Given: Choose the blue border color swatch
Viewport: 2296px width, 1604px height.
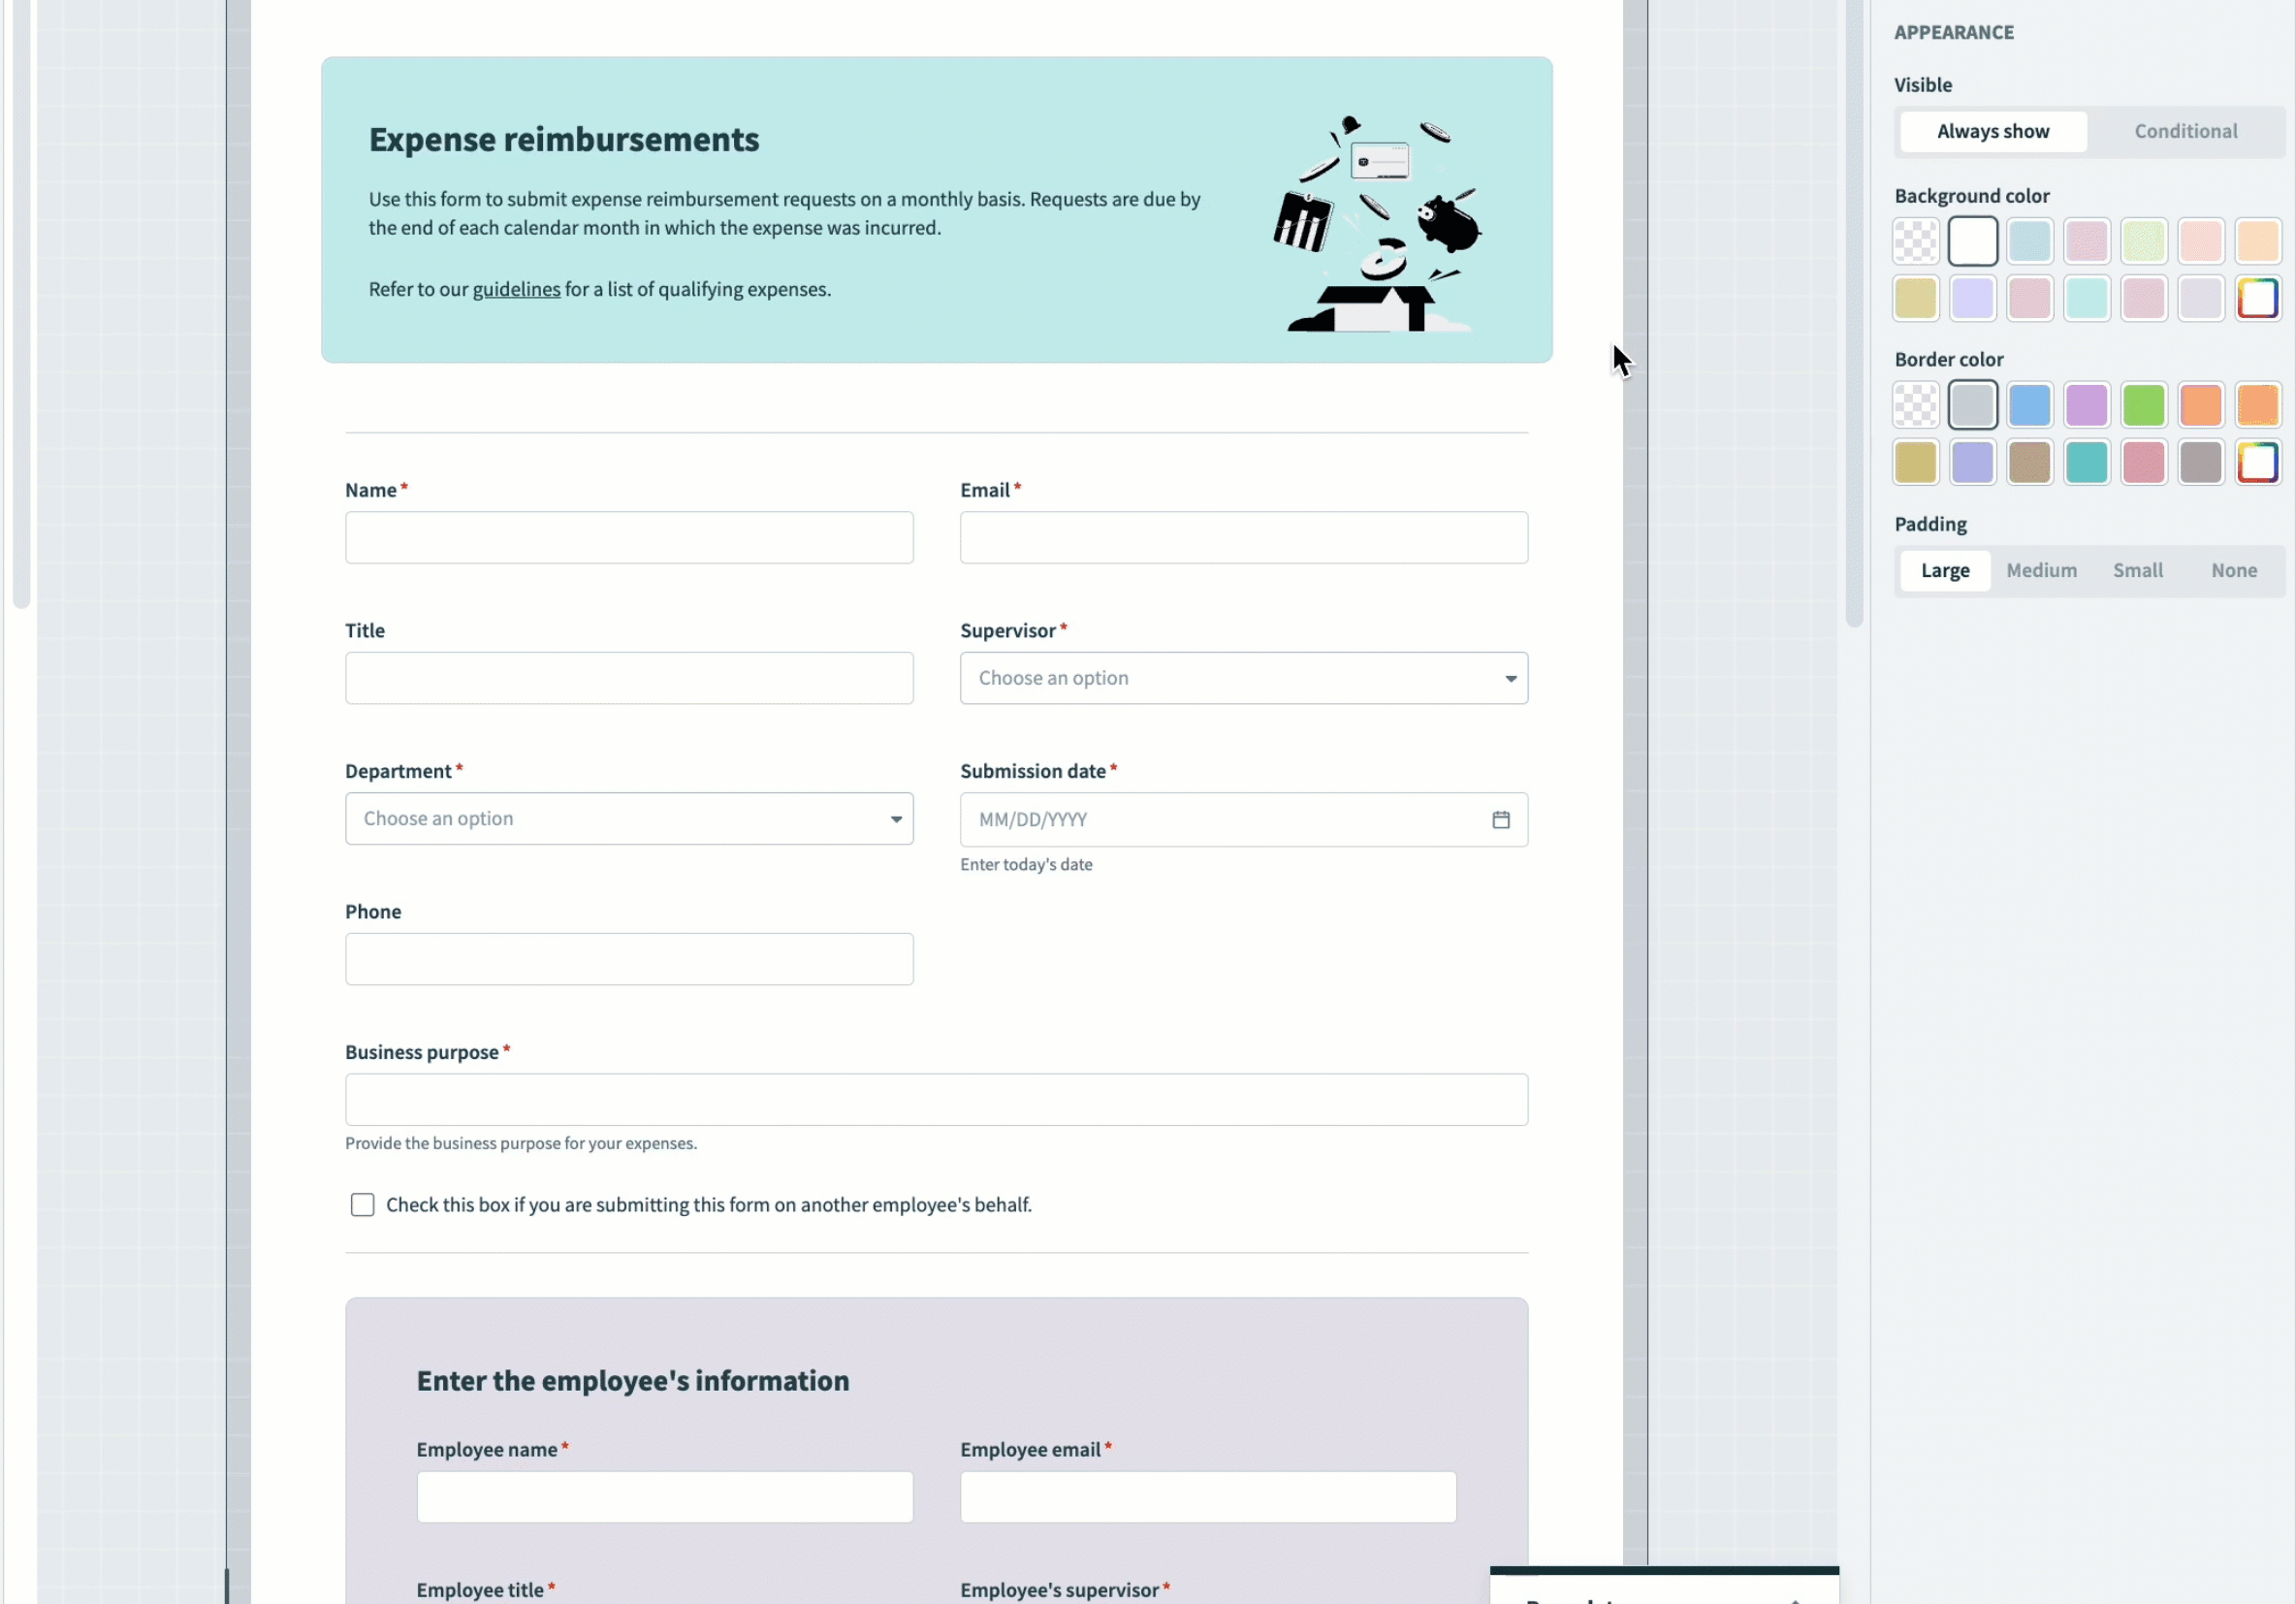Looking at the screenshot, I should (x=2029, y=405).
